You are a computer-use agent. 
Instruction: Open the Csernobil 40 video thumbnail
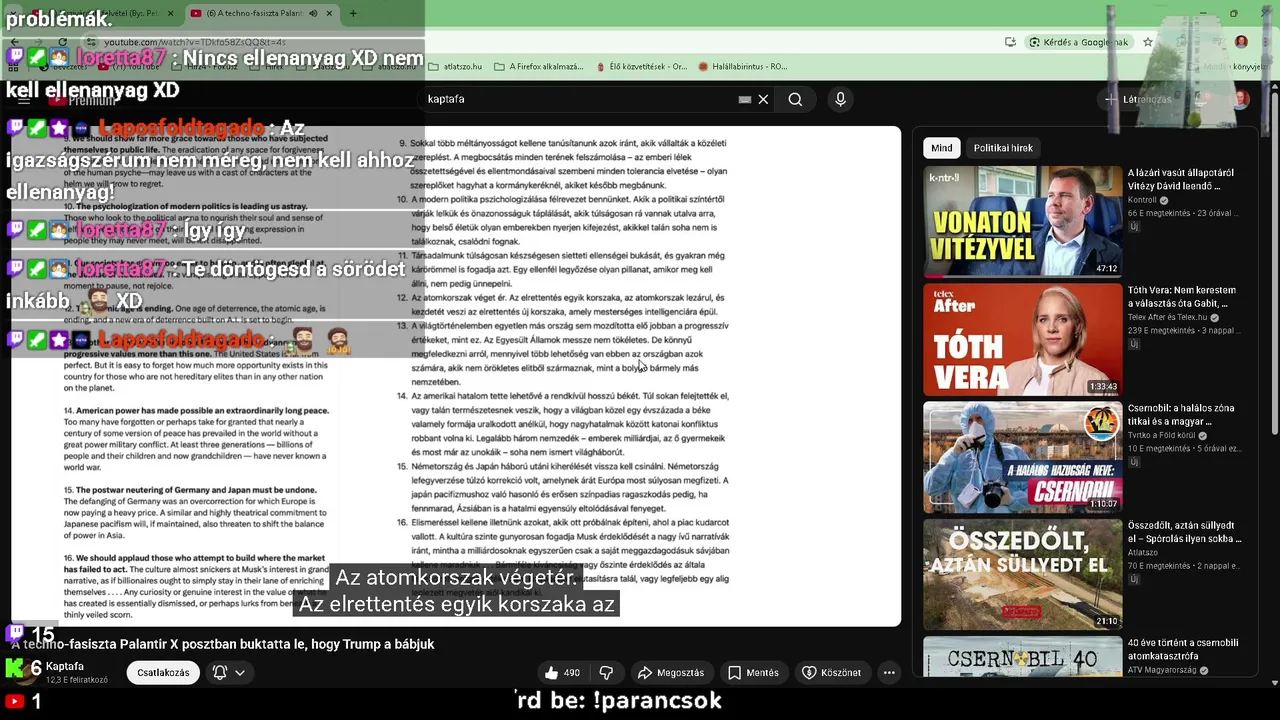pos(1023,656)
